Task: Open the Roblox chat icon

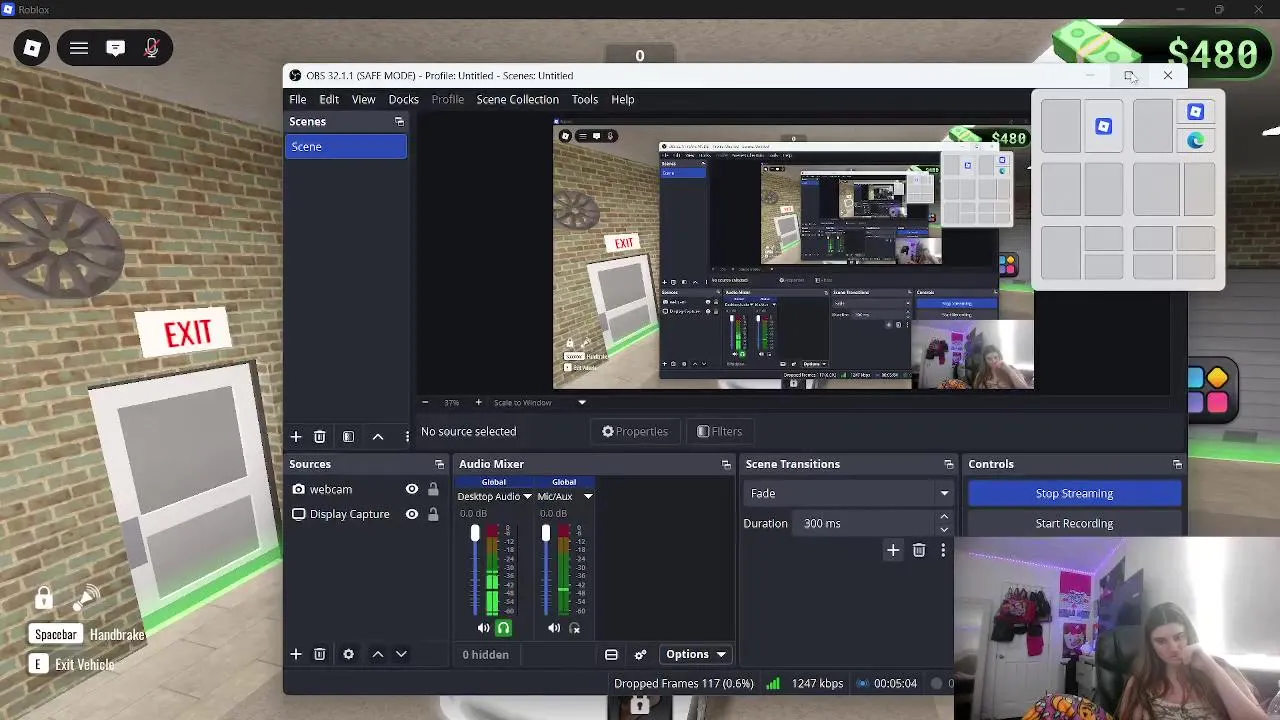Action: click(115, 48)
